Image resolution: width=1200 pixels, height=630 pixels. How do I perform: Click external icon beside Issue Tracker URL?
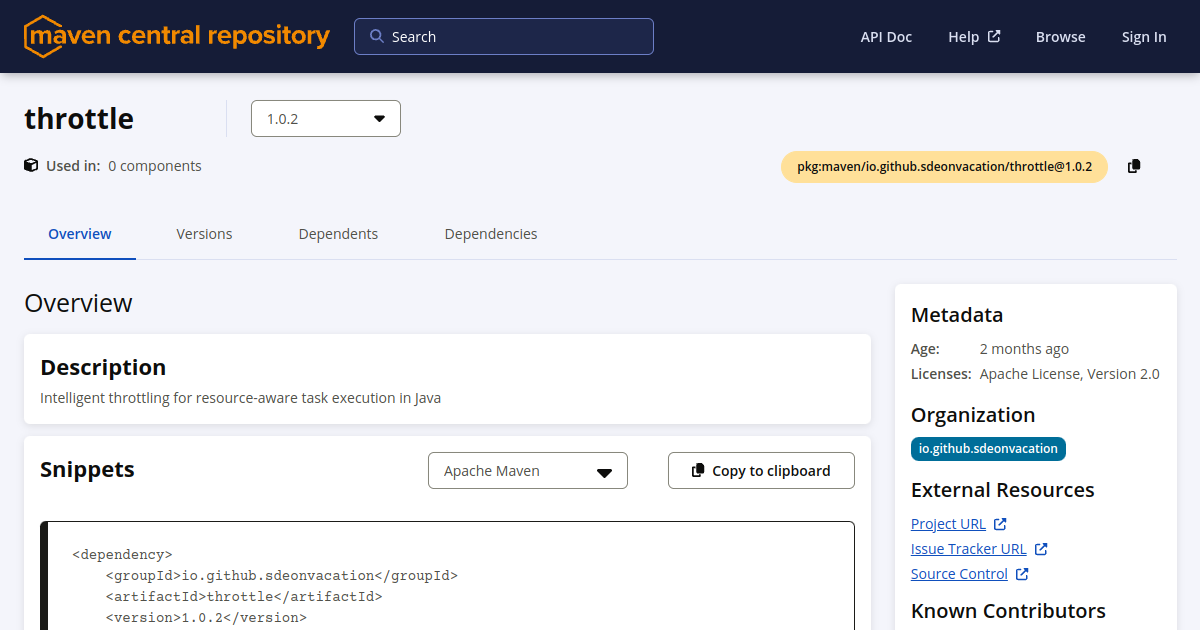1041,549
